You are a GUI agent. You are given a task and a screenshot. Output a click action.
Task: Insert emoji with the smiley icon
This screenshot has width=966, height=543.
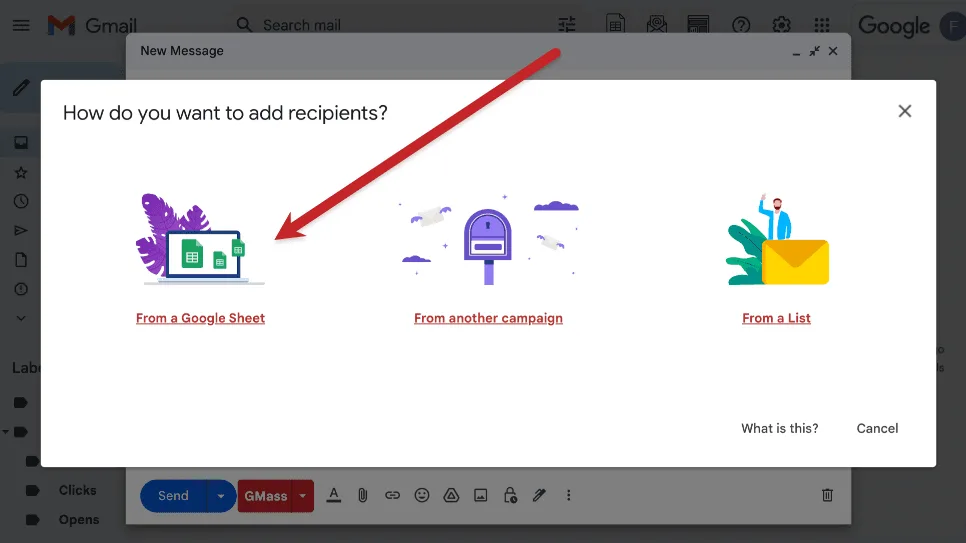tap(422, 495)
